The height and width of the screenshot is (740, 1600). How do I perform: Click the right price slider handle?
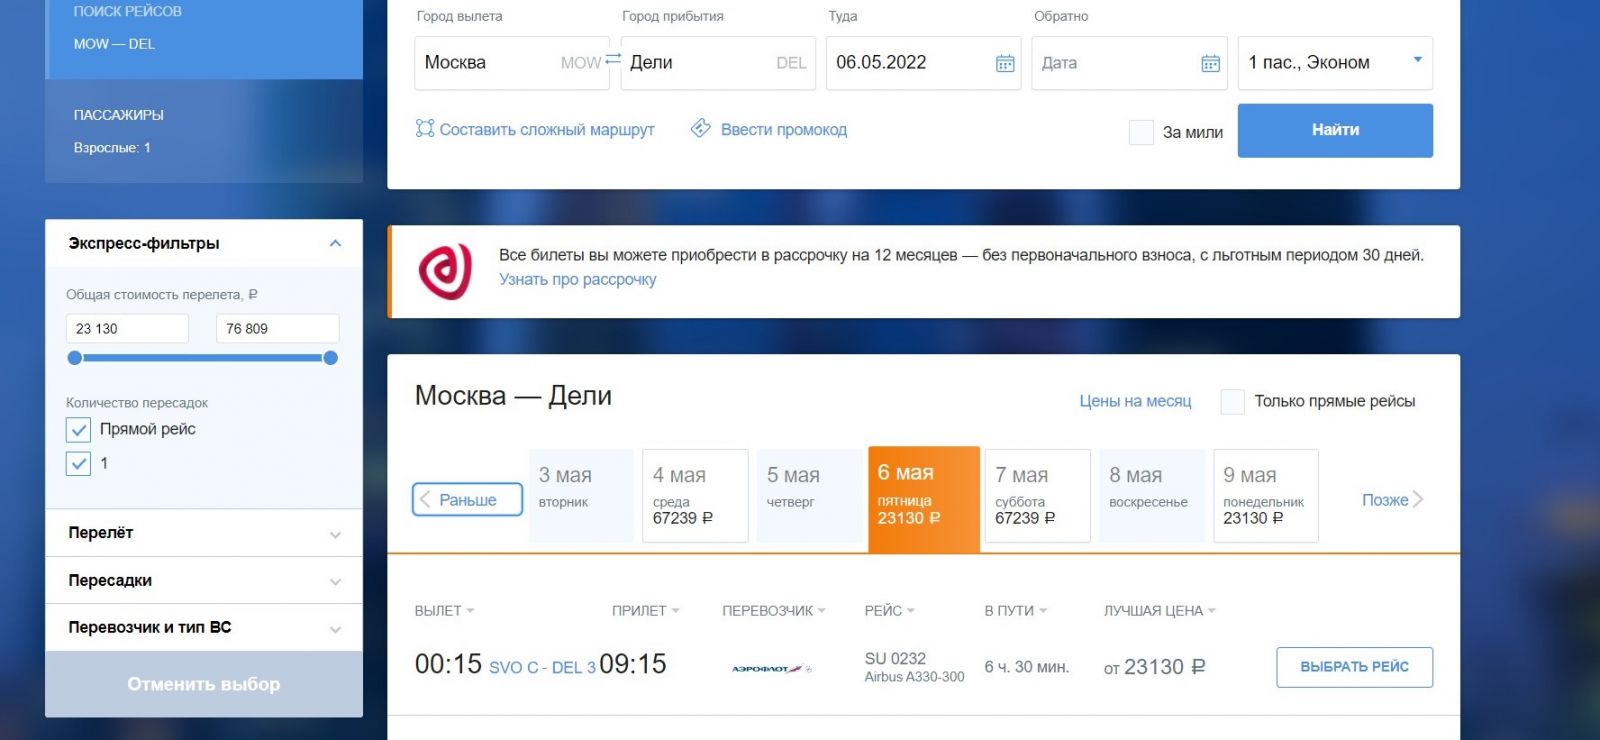point(331,358)
